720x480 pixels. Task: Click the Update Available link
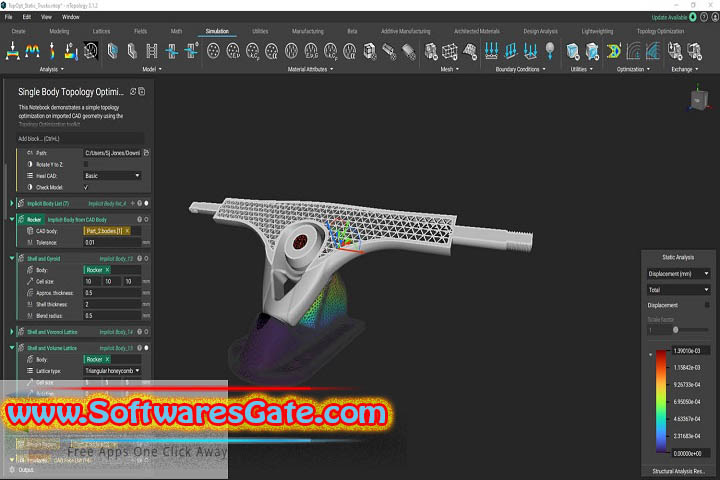(669, 17)
